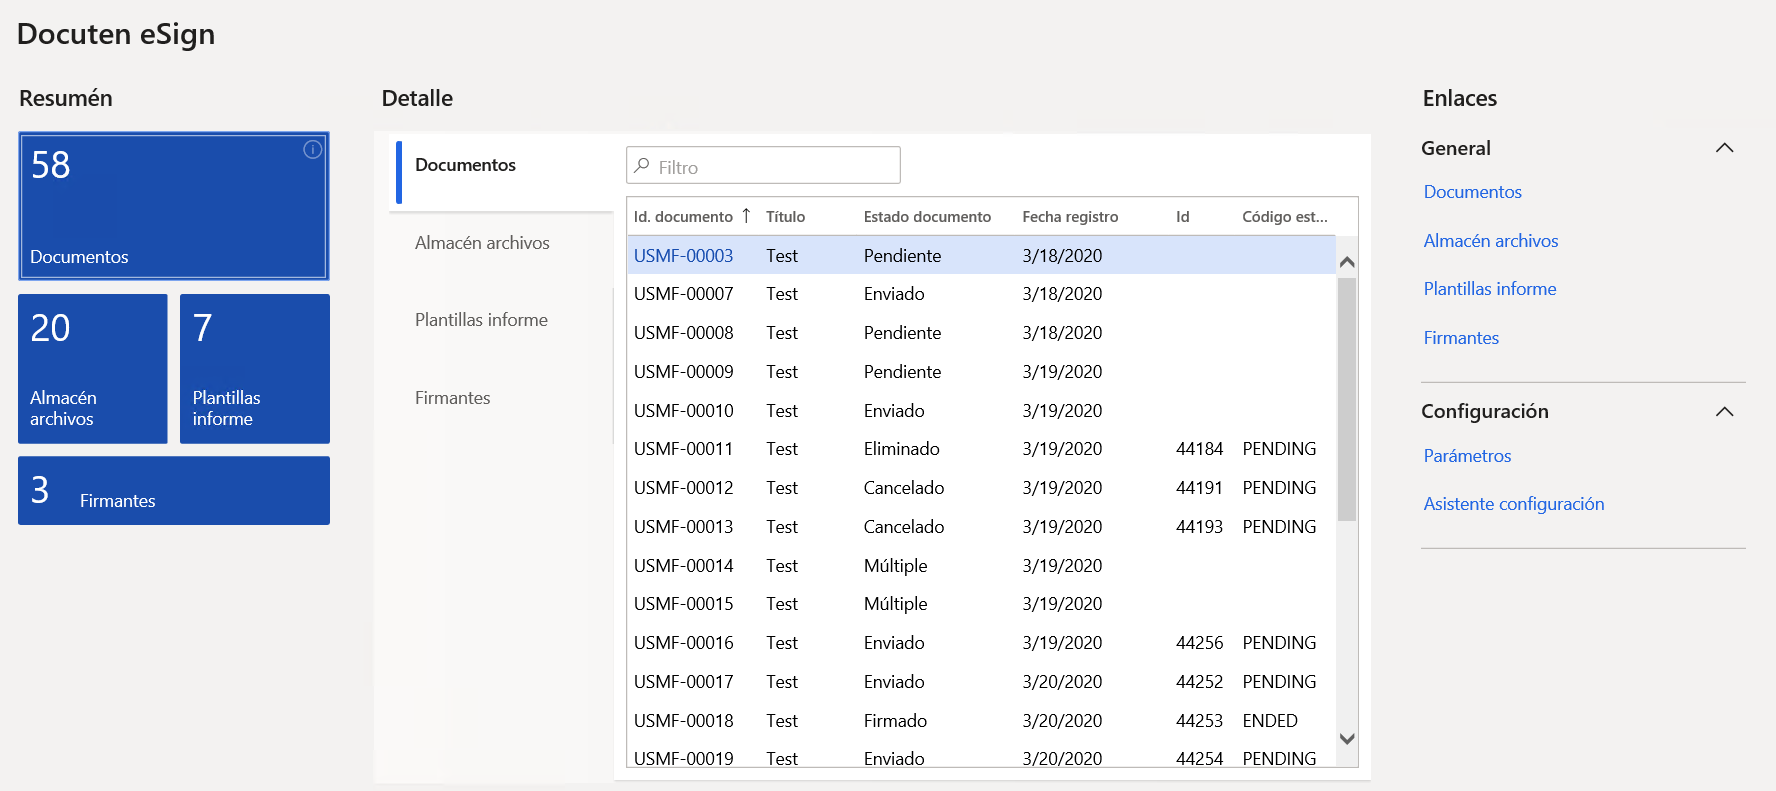Select row USMF-00009

click(x=981, y=372)
